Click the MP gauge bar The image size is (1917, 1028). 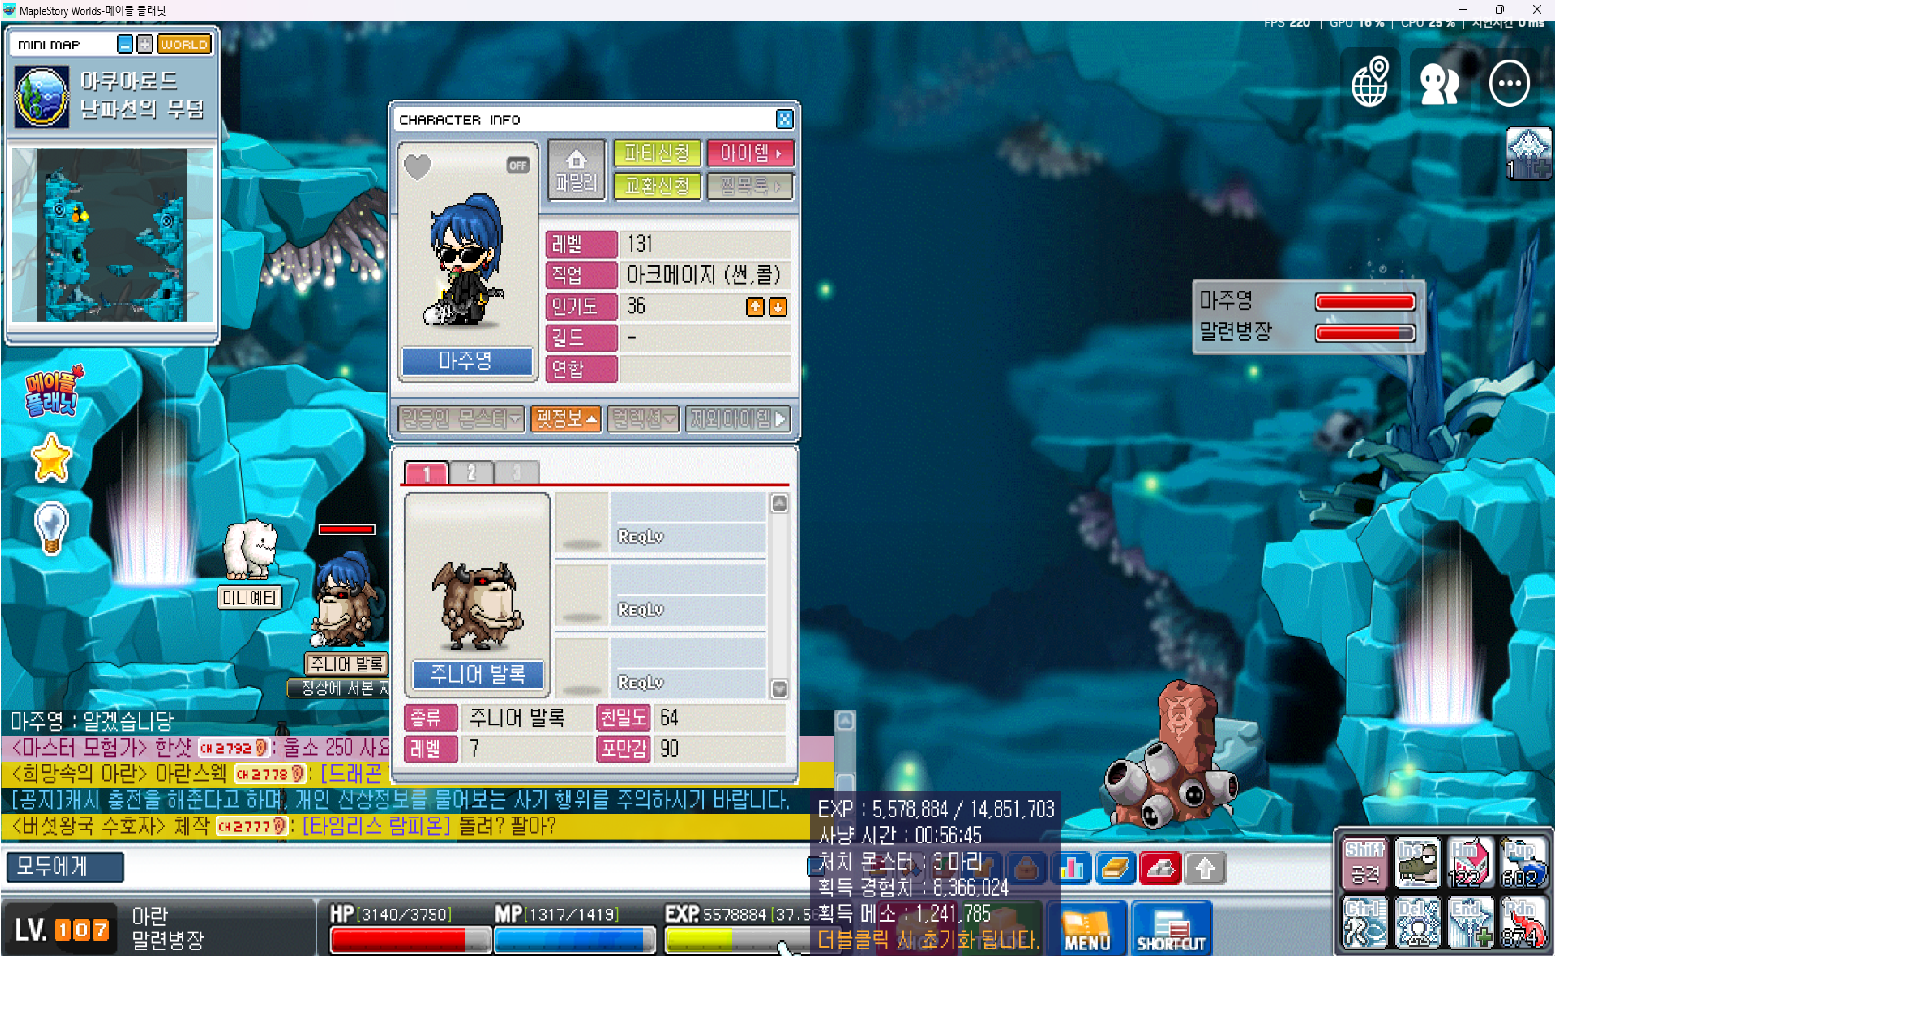pos(574,940)
